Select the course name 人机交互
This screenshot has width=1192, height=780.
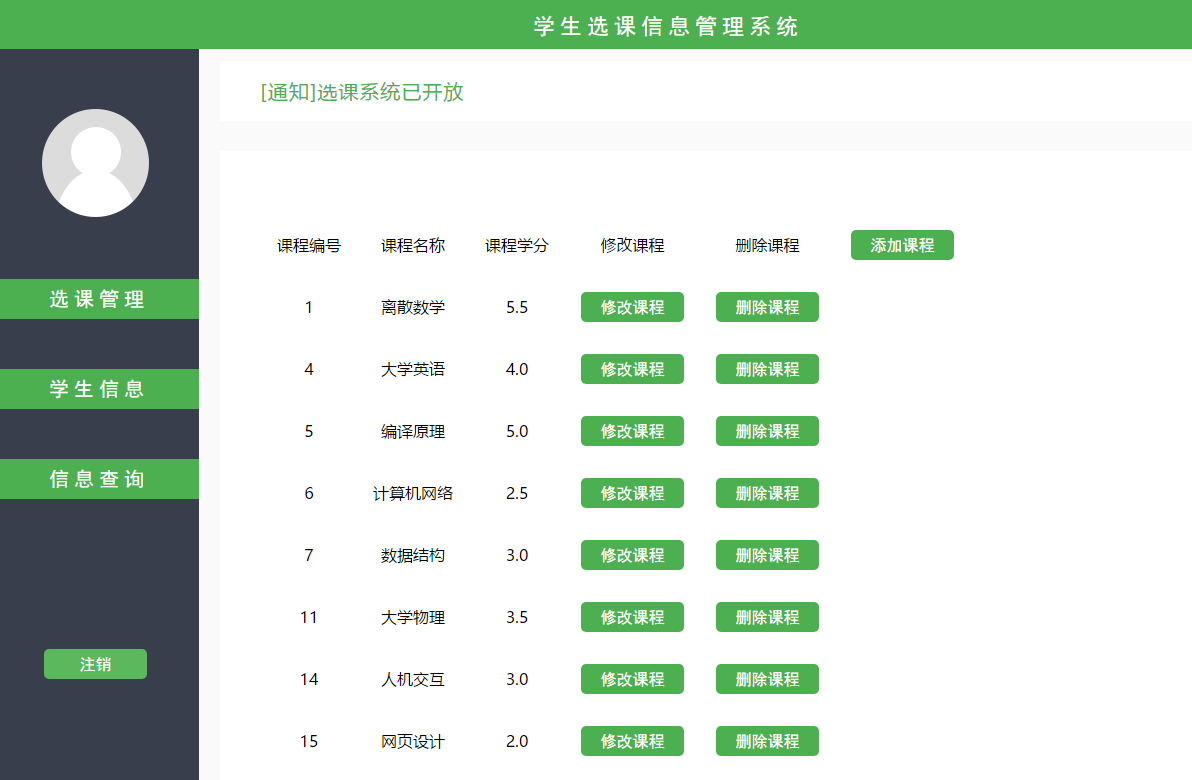click(413, 680)
